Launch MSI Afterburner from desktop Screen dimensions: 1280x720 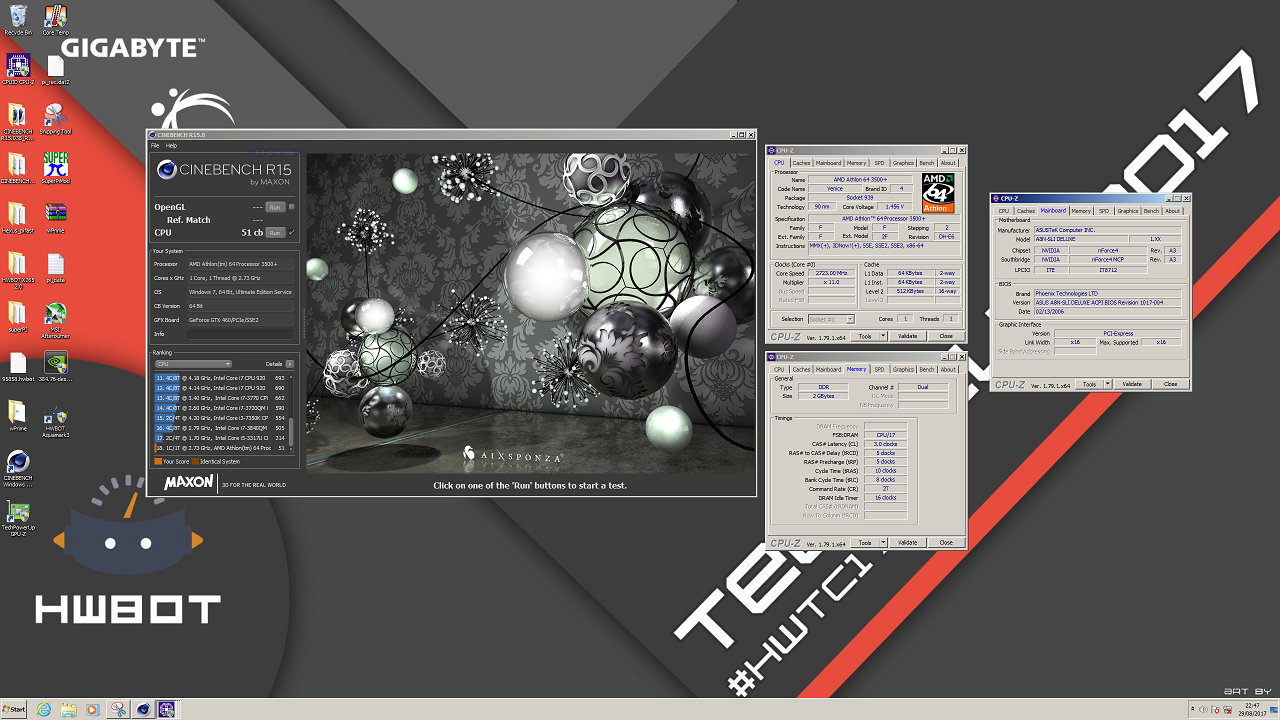(x=55, y=318)
